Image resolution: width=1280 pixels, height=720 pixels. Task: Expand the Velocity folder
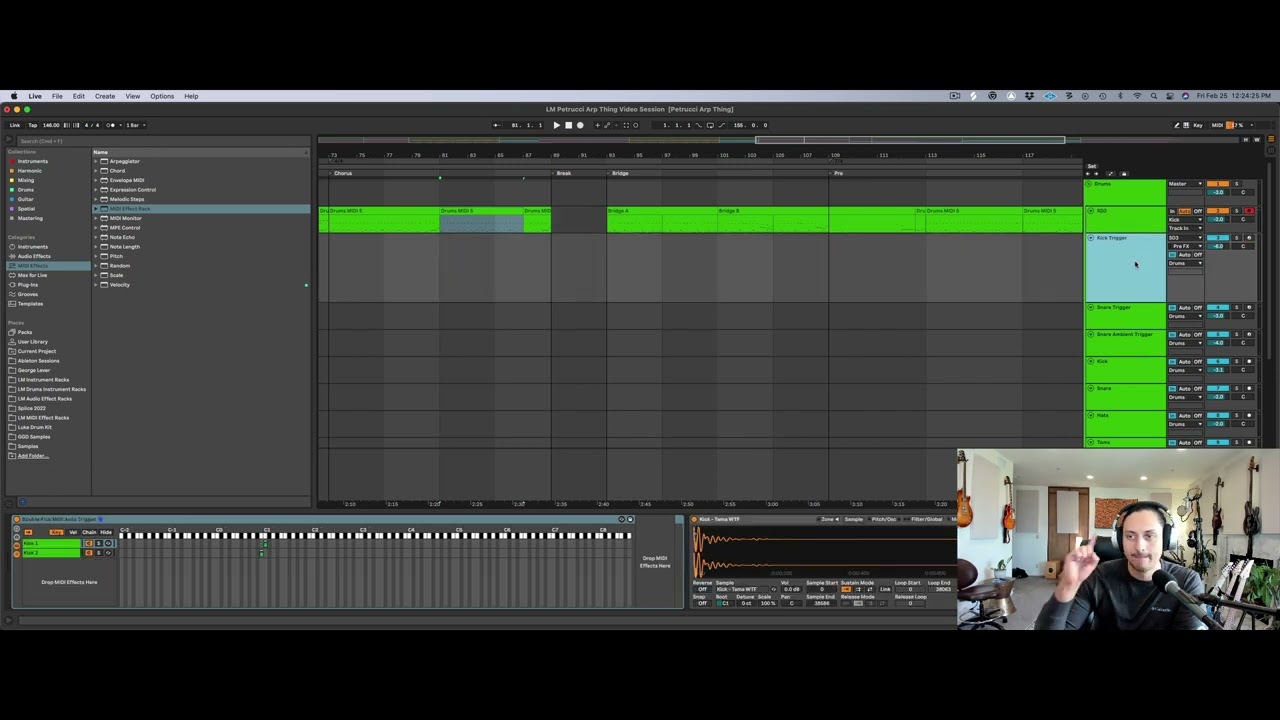click(x=96, y=285)
